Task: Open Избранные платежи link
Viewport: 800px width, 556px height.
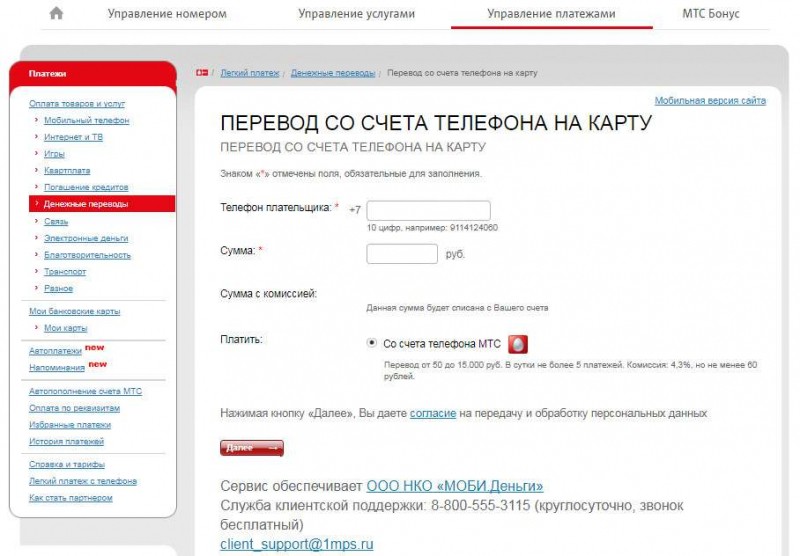Action: (70, 425)
